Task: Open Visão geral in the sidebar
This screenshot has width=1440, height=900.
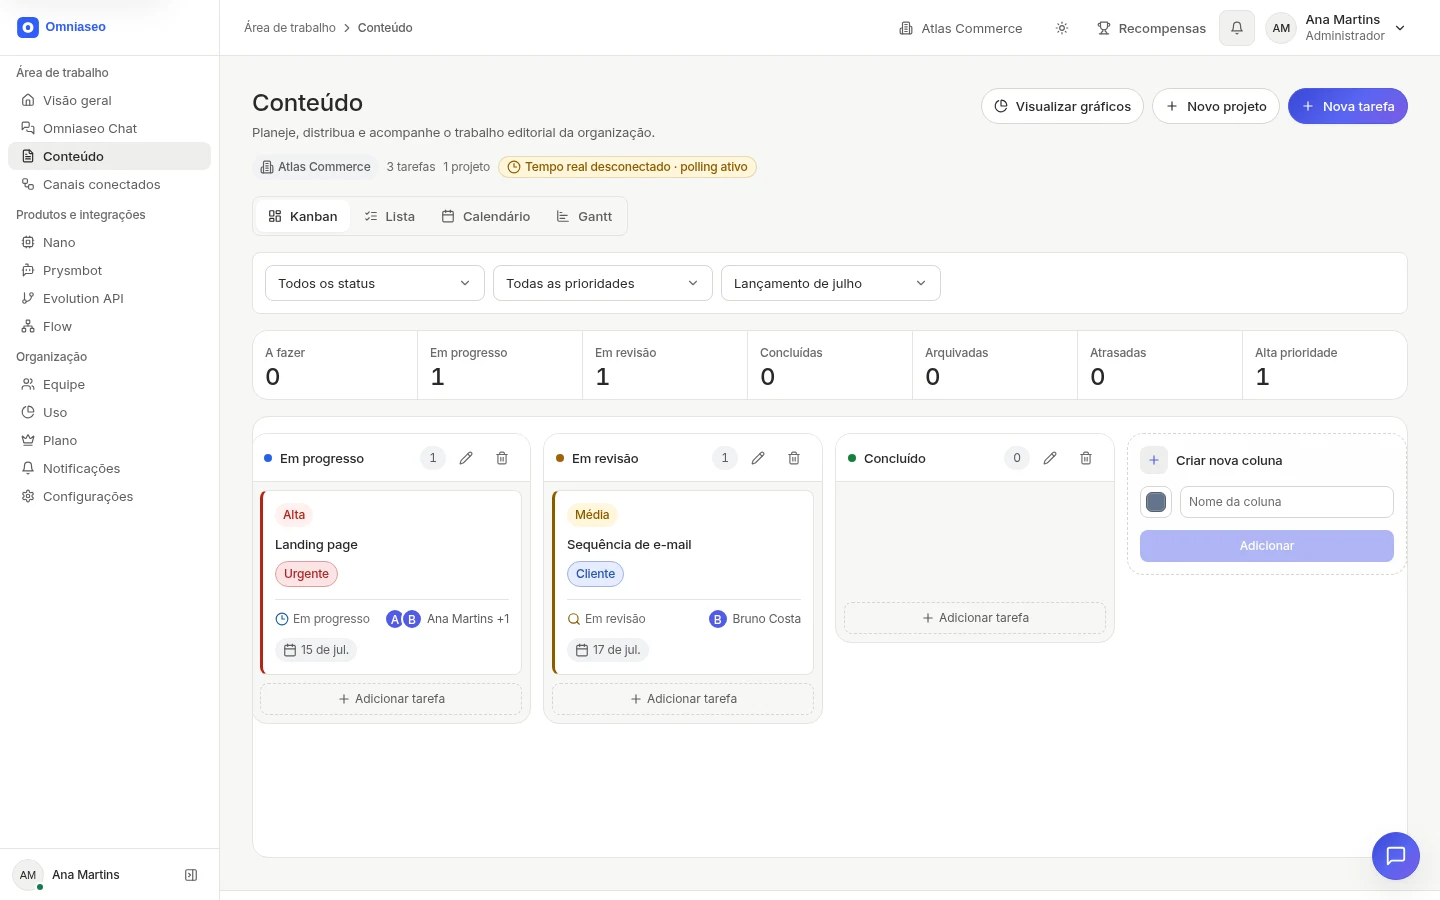Action: coord(110,100)
